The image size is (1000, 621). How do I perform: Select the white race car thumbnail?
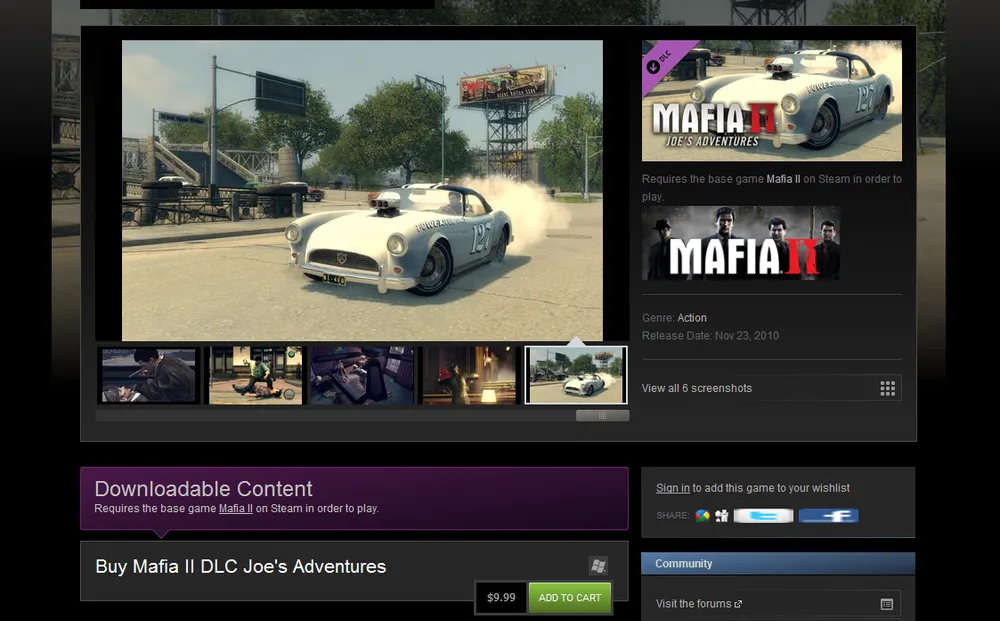tap(576, 376)
